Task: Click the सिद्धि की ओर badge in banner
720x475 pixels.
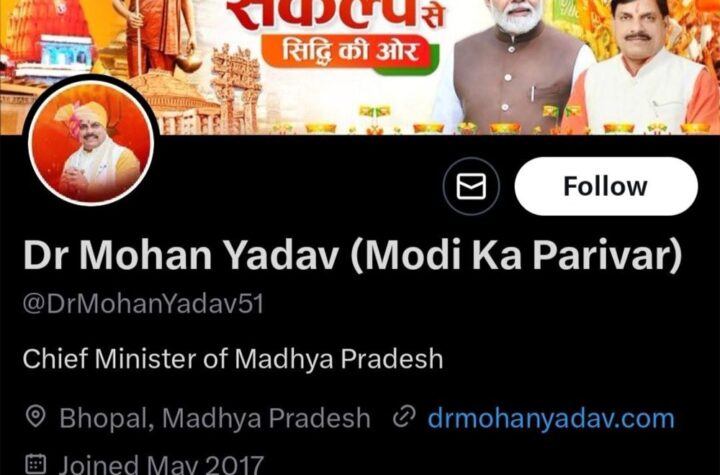Action: pyautogui.click(x=350, y=53)
